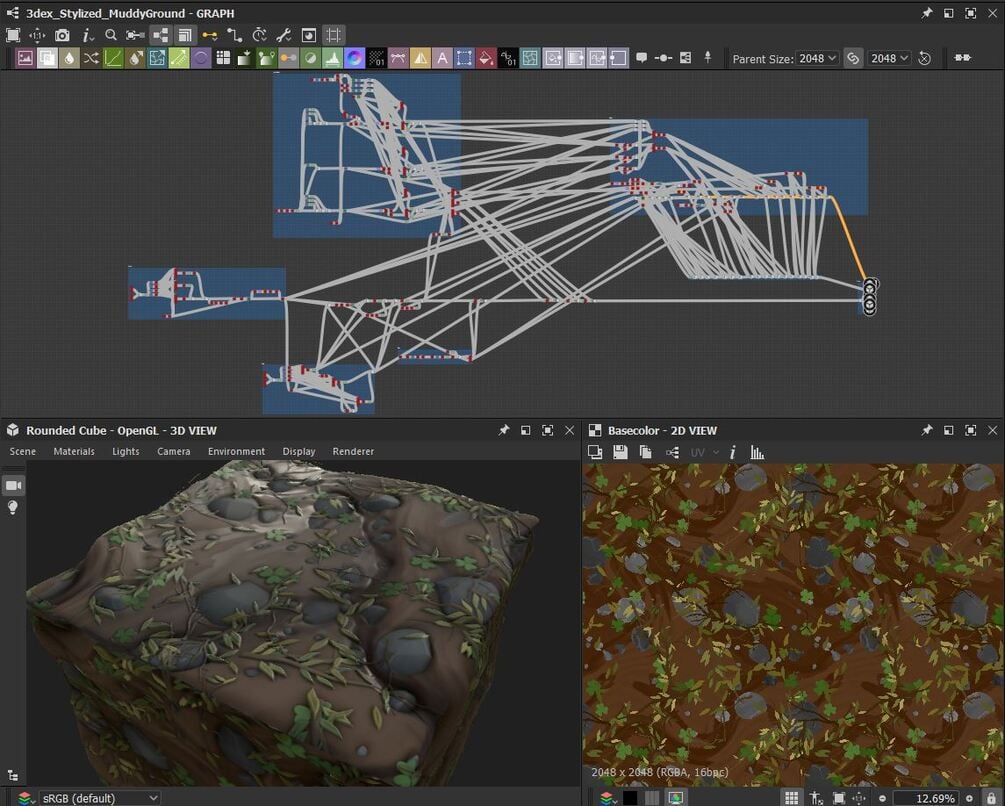Toggle the parent size link button

tap(853, 58)
